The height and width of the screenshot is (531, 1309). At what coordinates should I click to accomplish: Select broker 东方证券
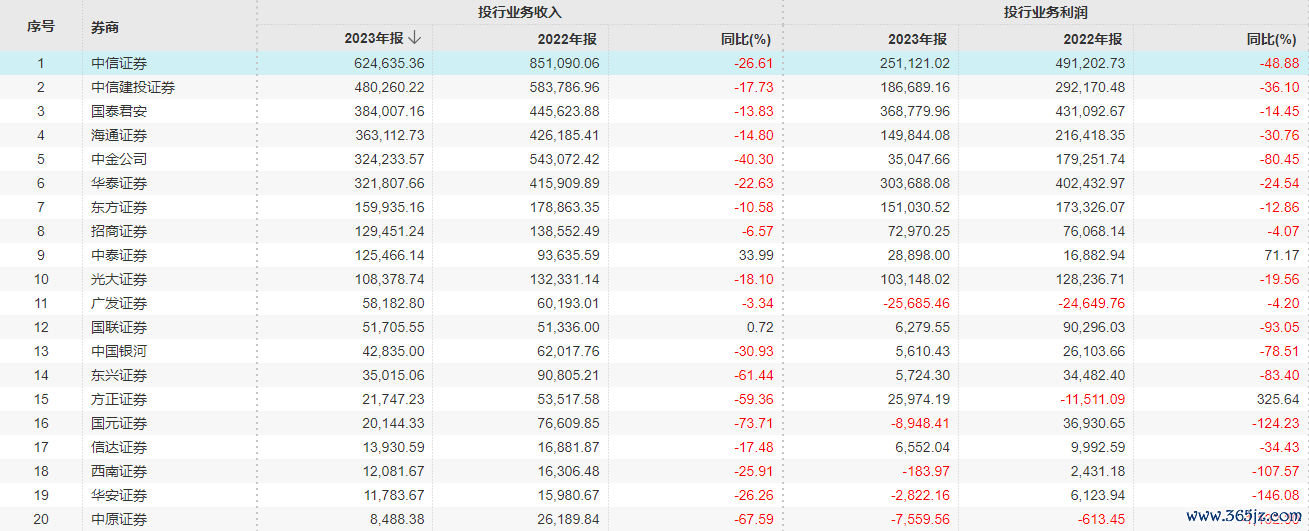(119, 207)
